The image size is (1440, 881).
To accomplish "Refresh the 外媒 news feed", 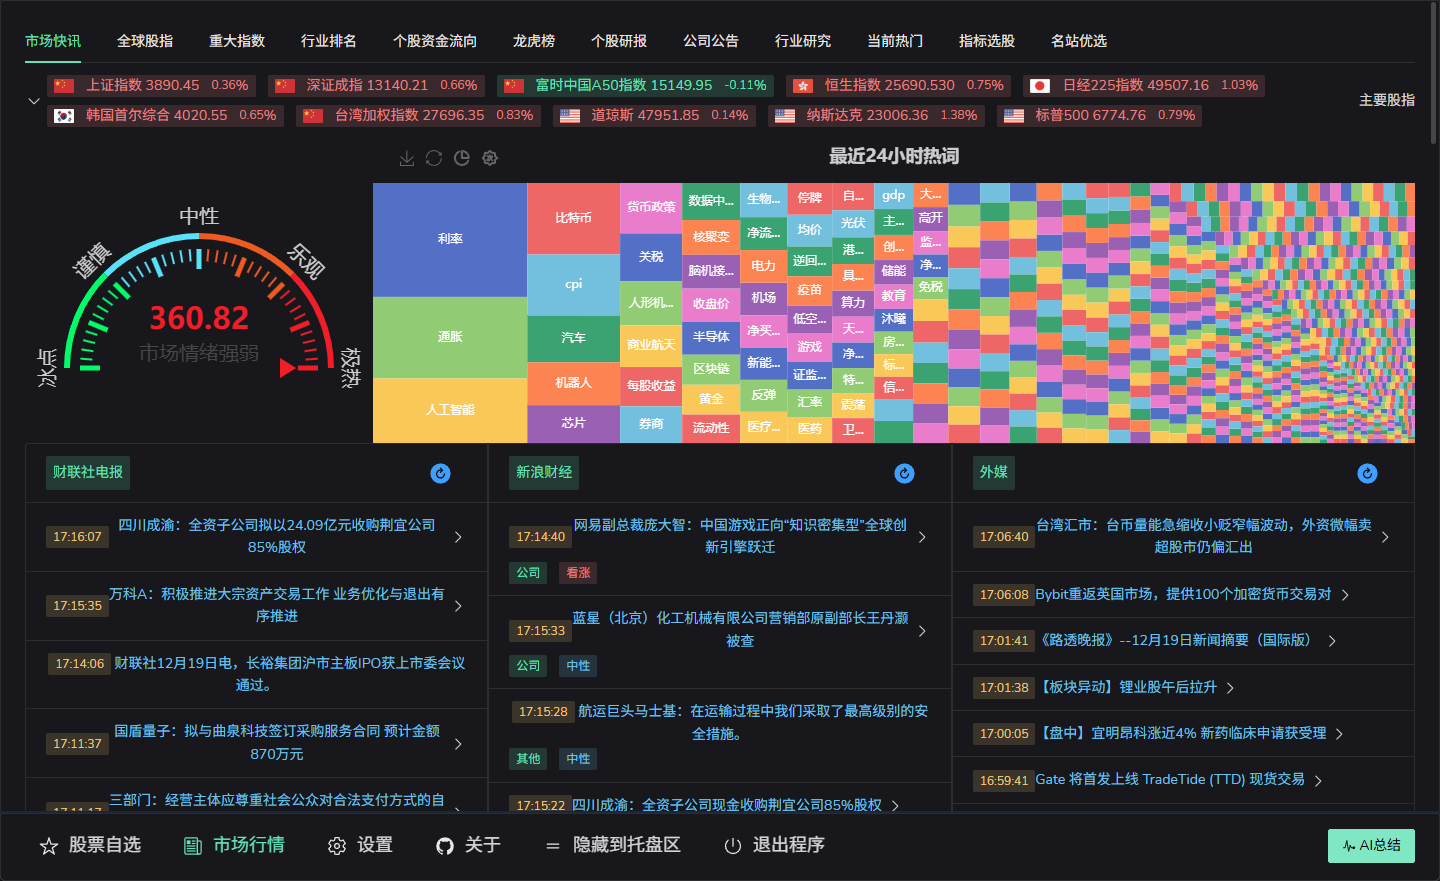I will pos(1367,473).
